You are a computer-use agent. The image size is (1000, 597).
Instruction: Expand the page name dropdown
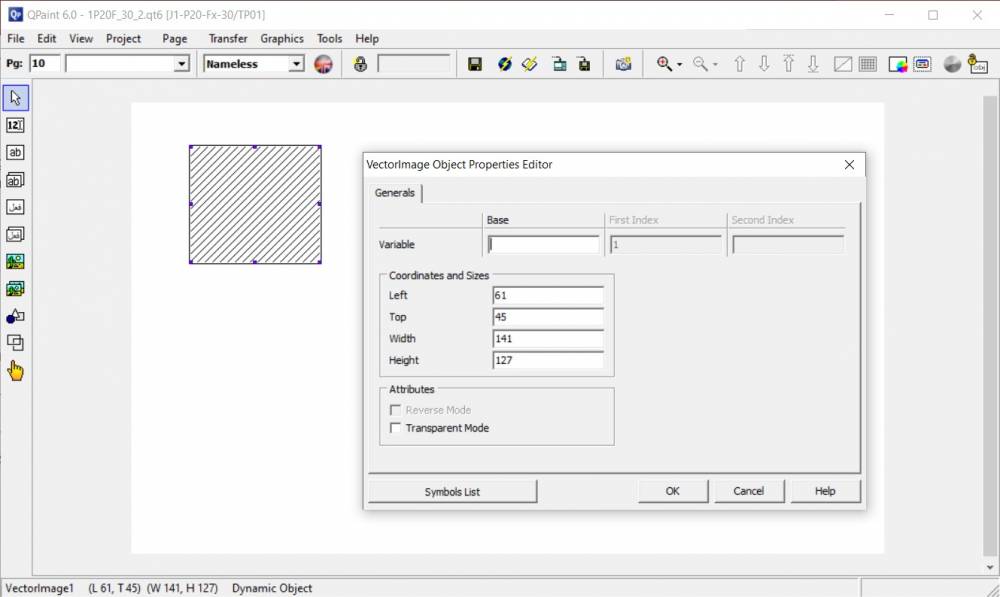point(181,64)
